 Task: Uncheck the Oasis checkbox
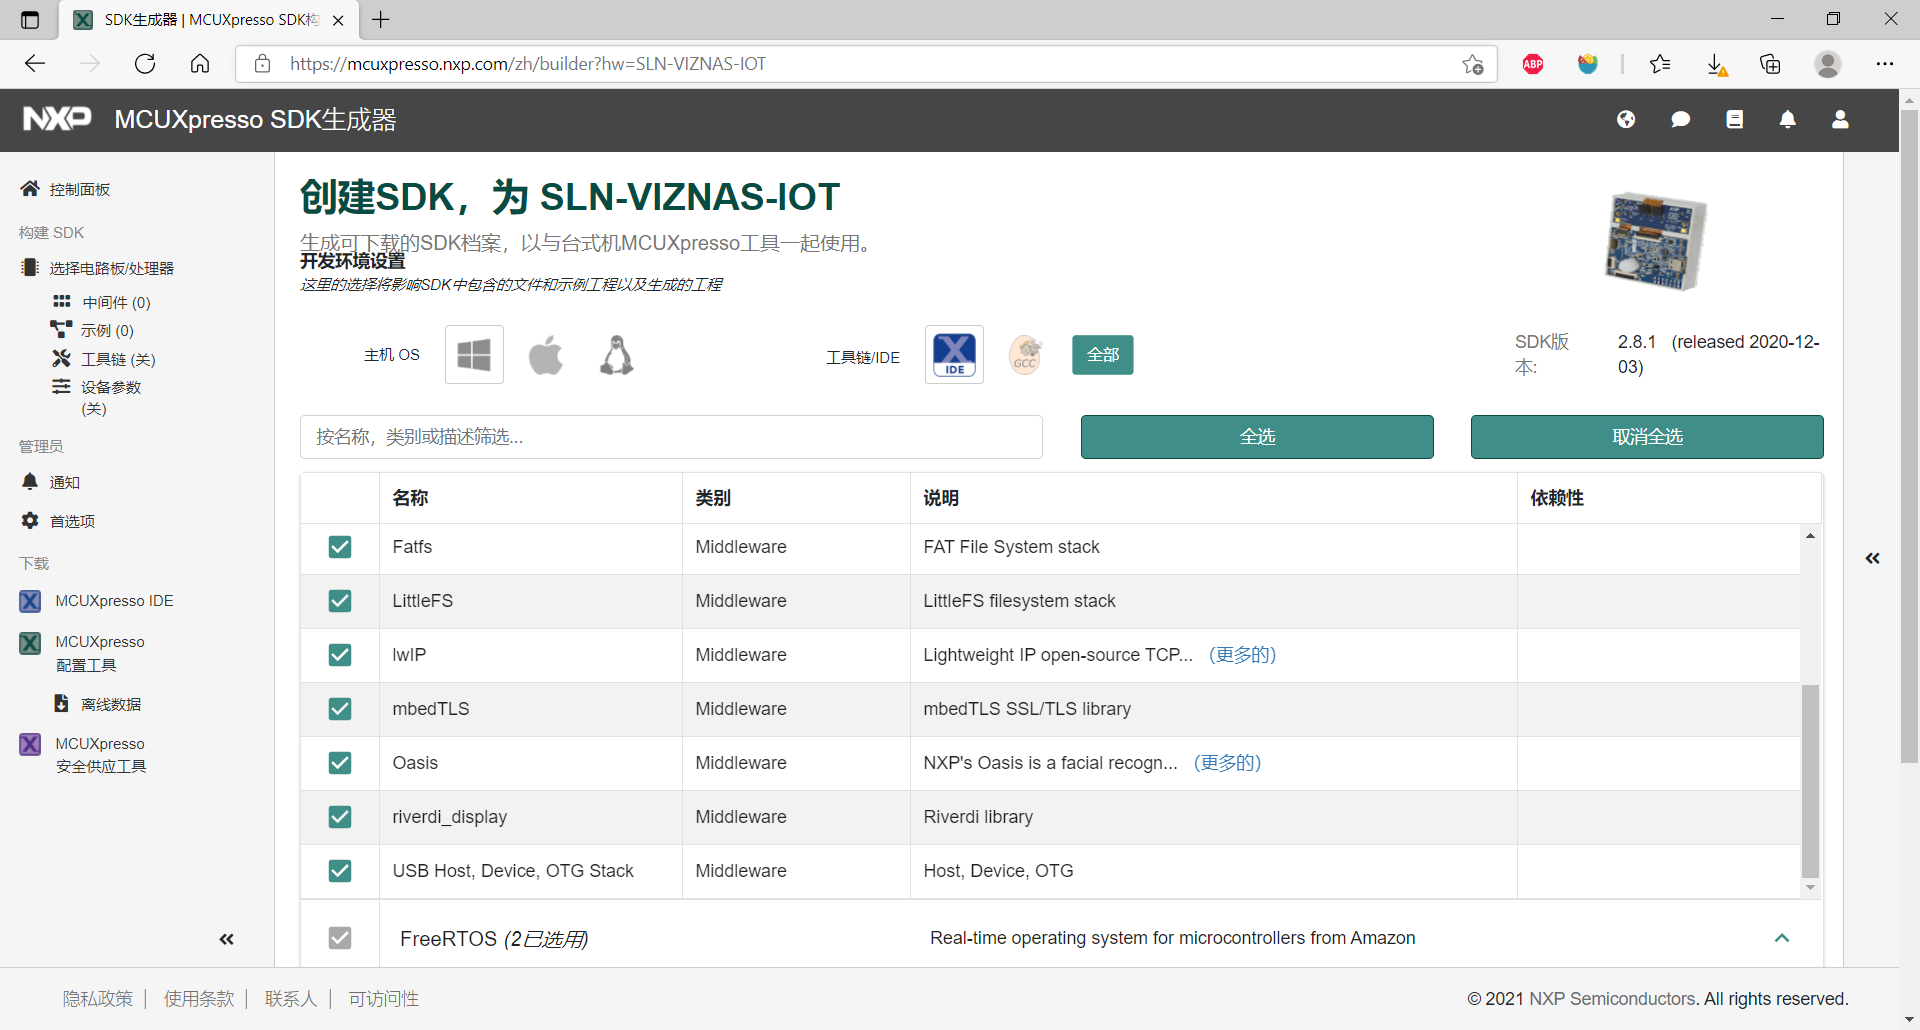point(340,762)
